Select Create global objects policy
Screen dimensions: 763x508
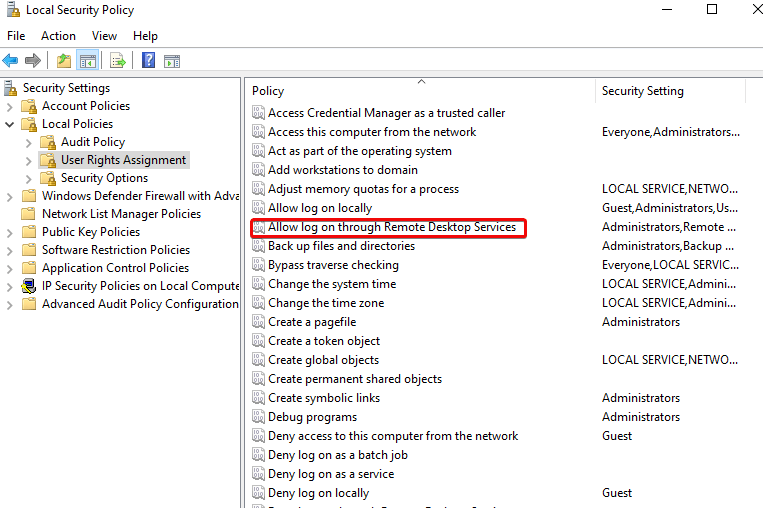click(323, 360)
